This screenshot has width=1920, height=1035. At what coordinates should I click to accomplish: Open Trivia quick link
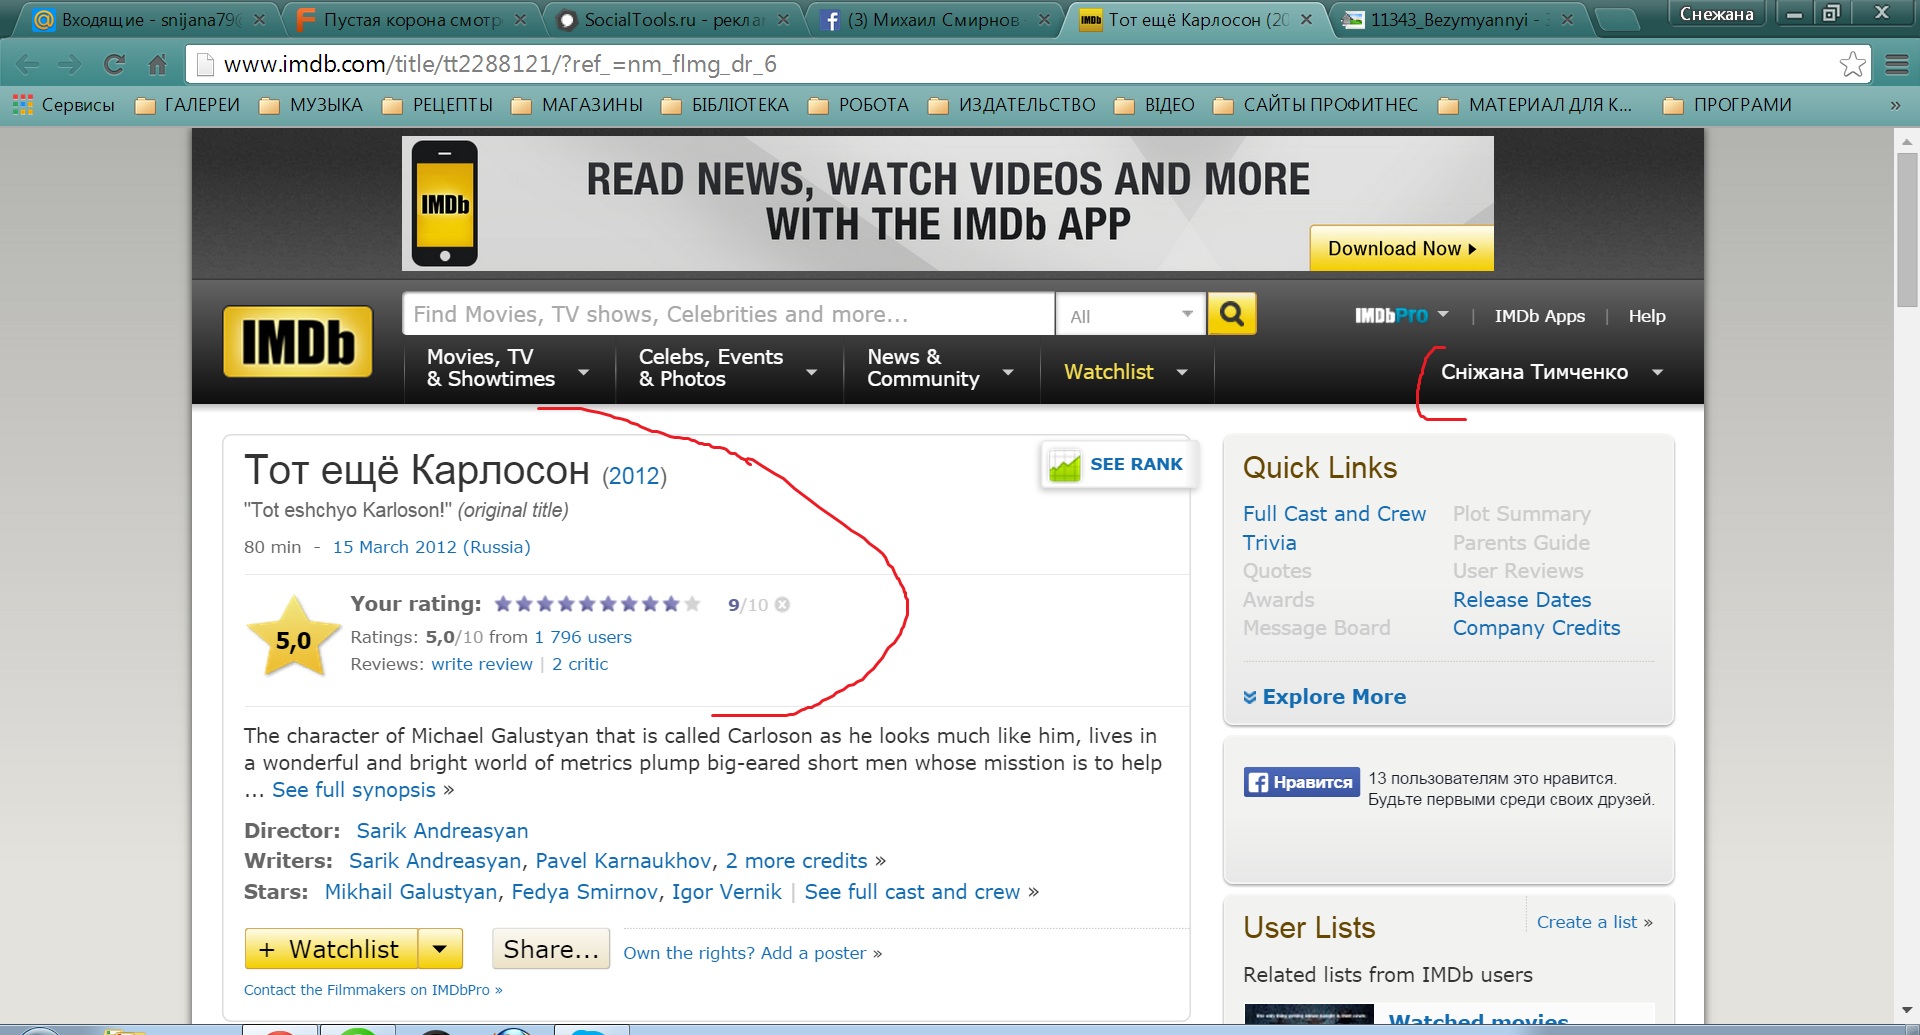click(x=1269, y=543)
